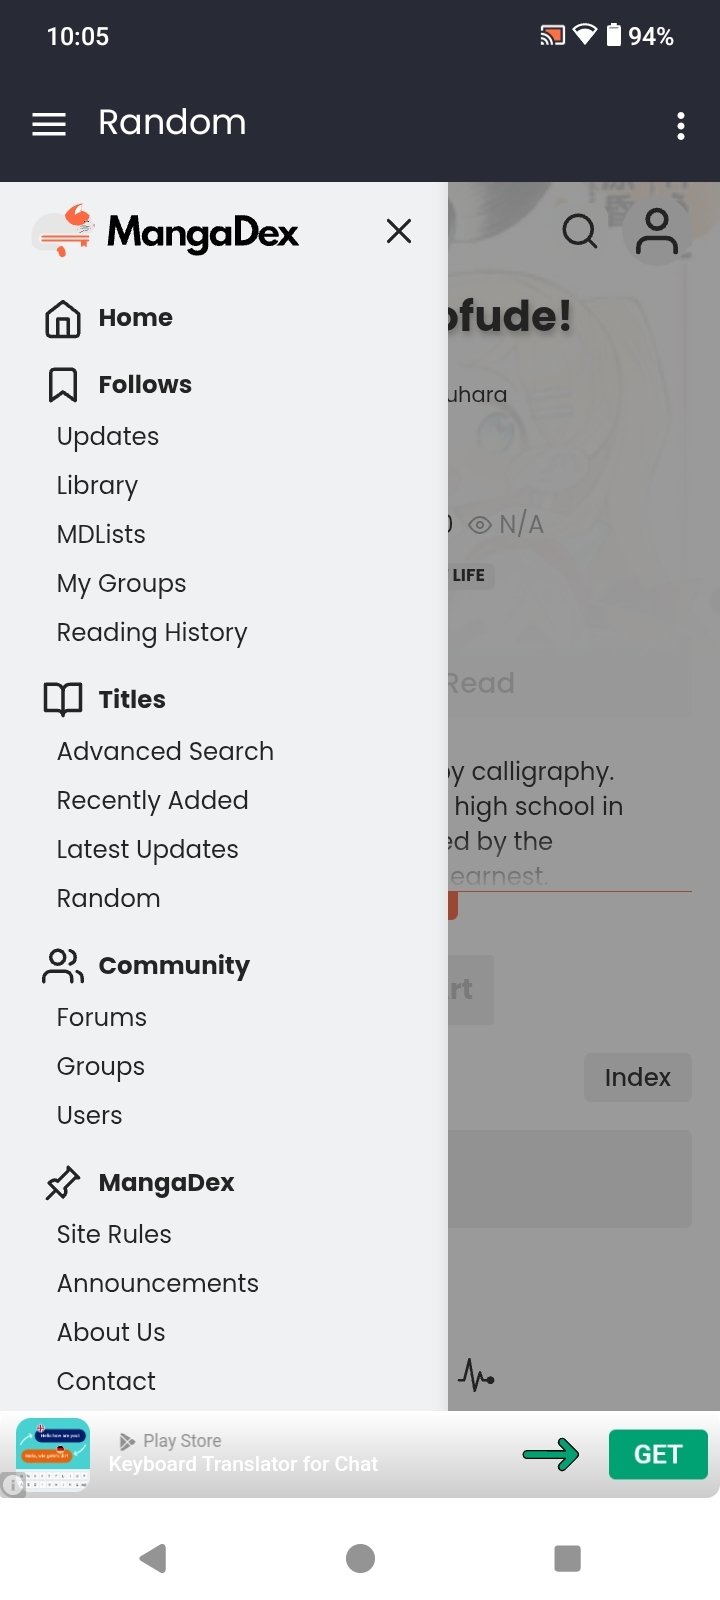Close the MangaDex side drawer

[x=399, y=231]
